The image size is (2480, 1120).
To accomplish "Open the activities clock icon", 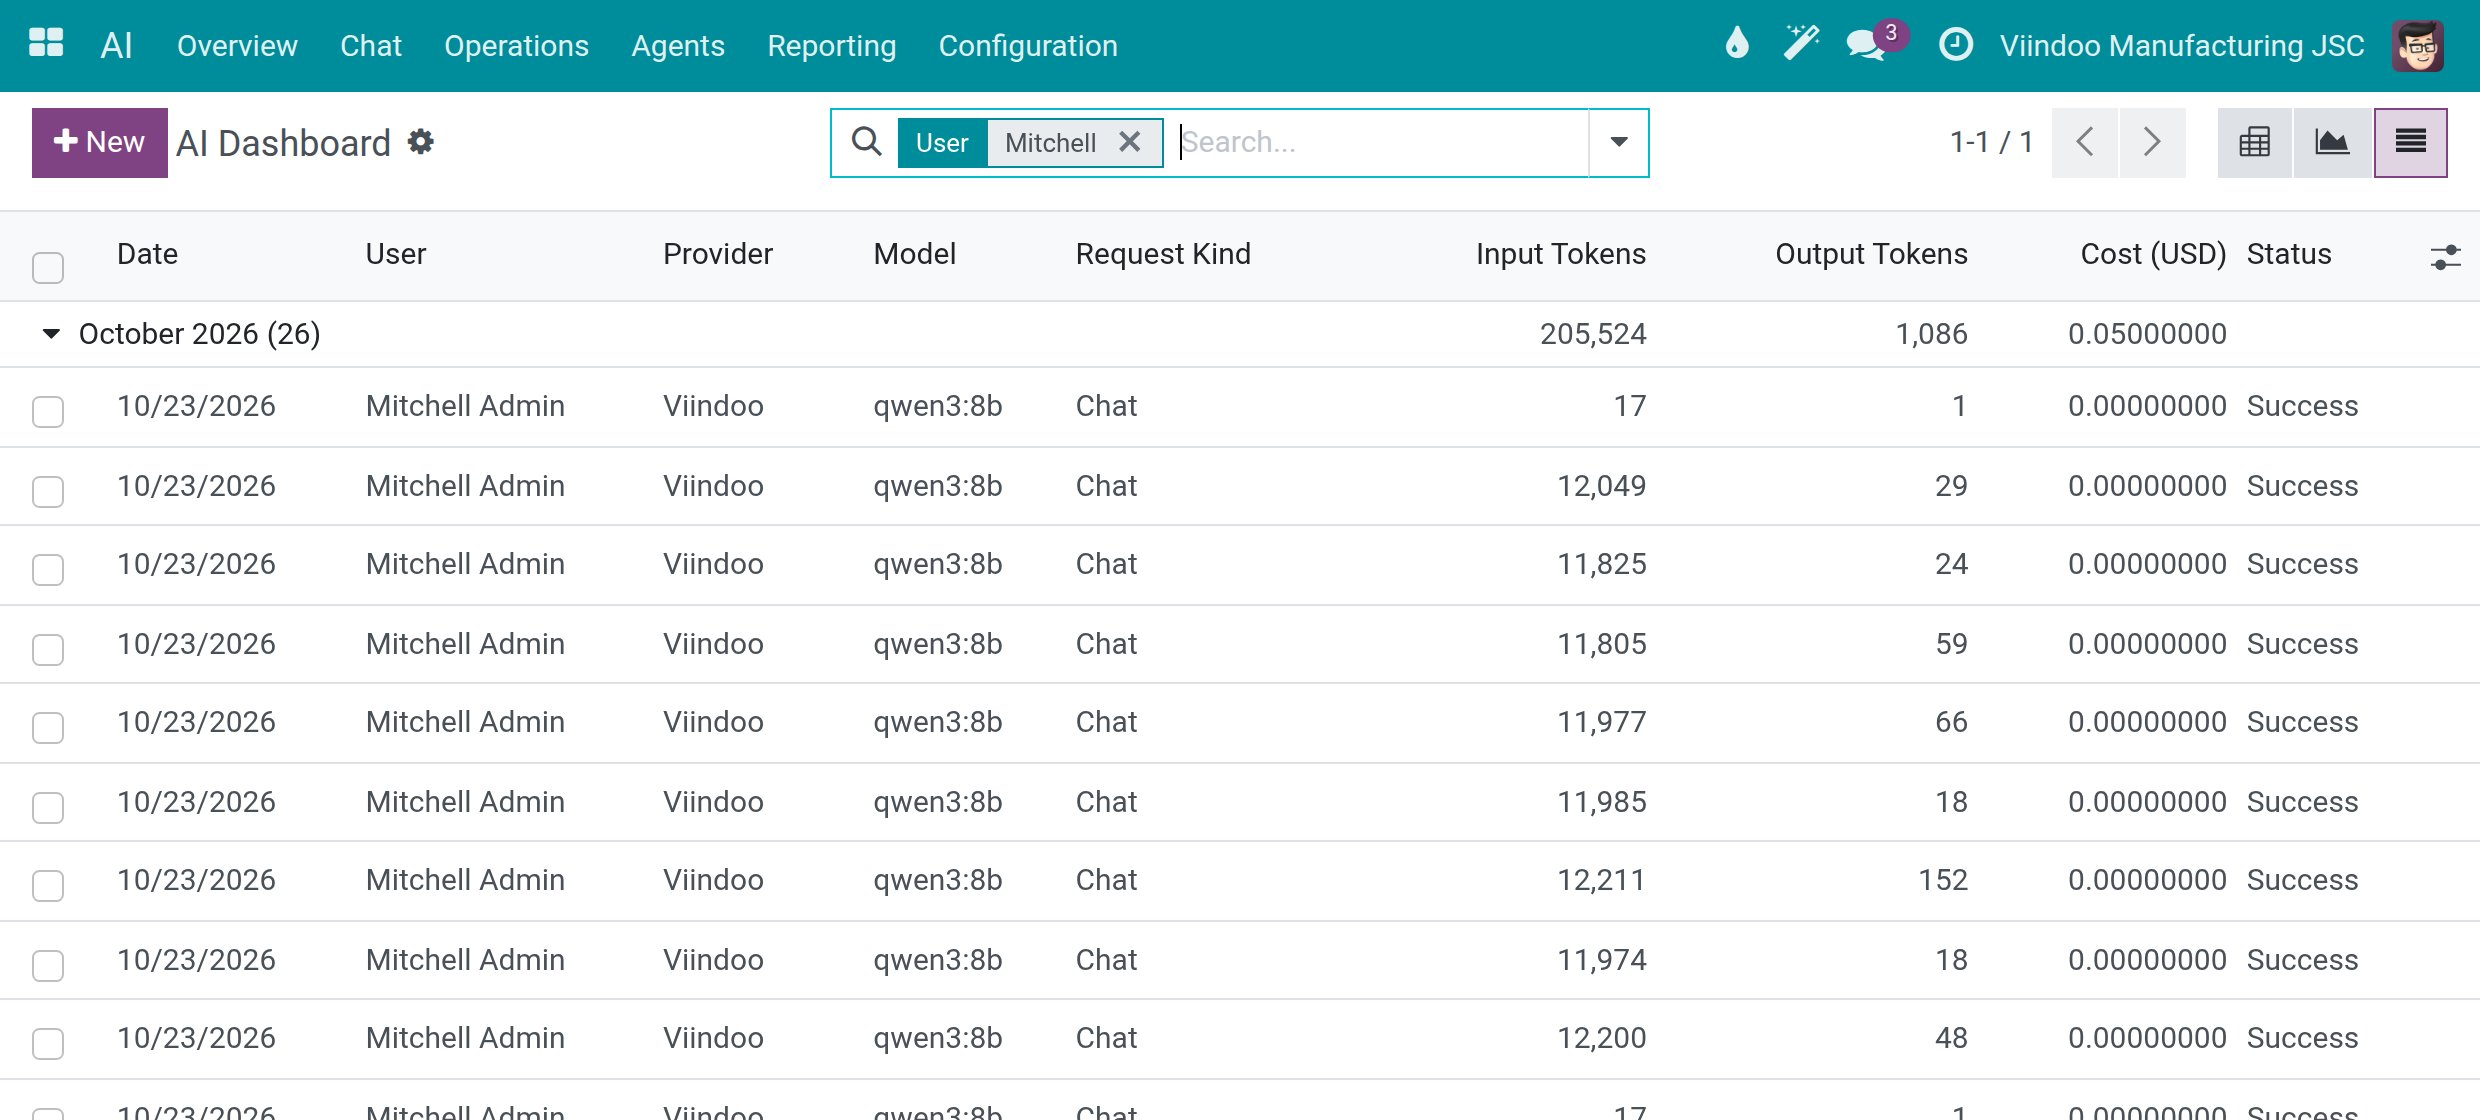I will click(1956, 44).
